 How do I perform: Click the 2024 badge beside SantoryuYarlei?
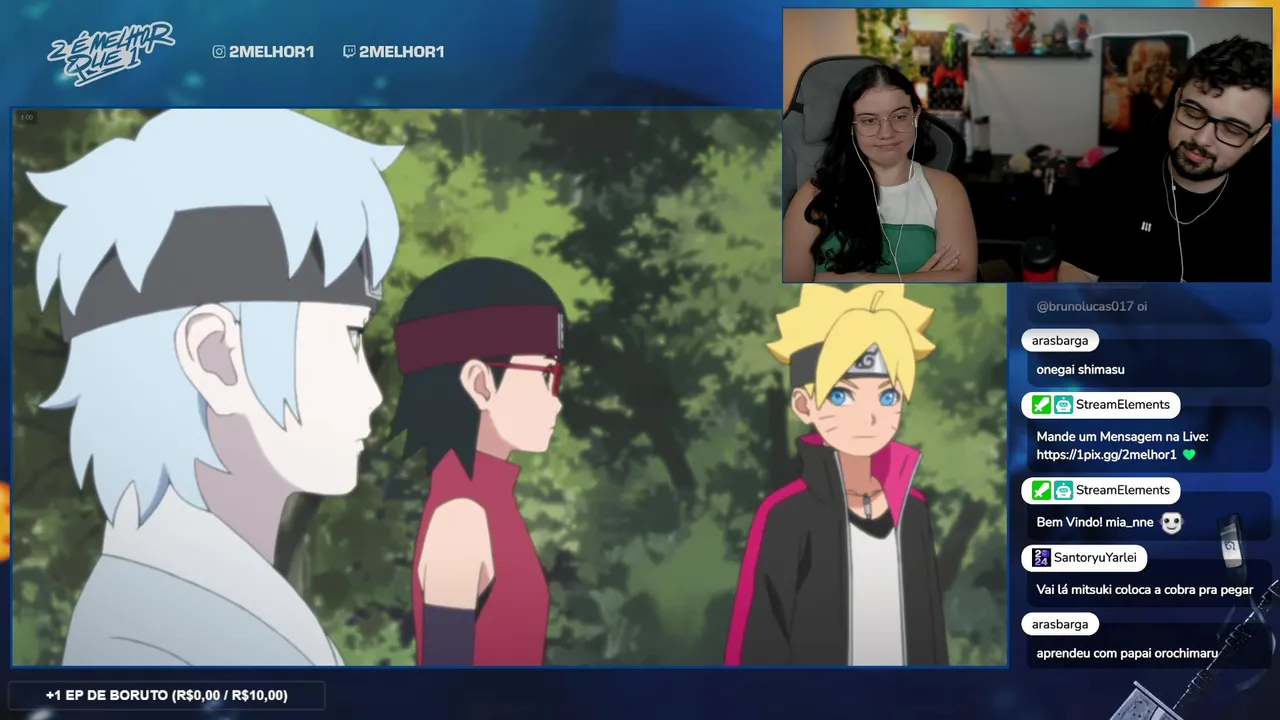1041,558
